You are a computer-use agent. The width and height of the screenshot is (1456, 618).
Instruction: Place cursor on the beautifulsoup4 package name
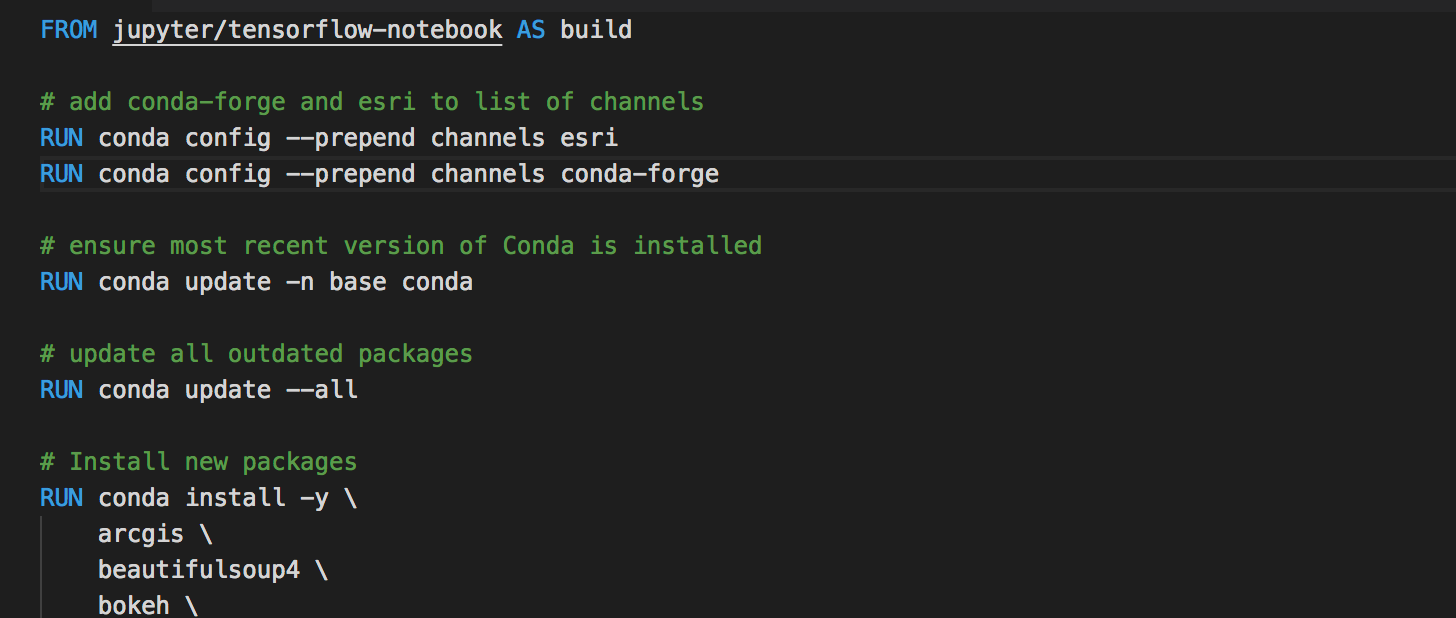pyautogui.click(x=199, y=570)
